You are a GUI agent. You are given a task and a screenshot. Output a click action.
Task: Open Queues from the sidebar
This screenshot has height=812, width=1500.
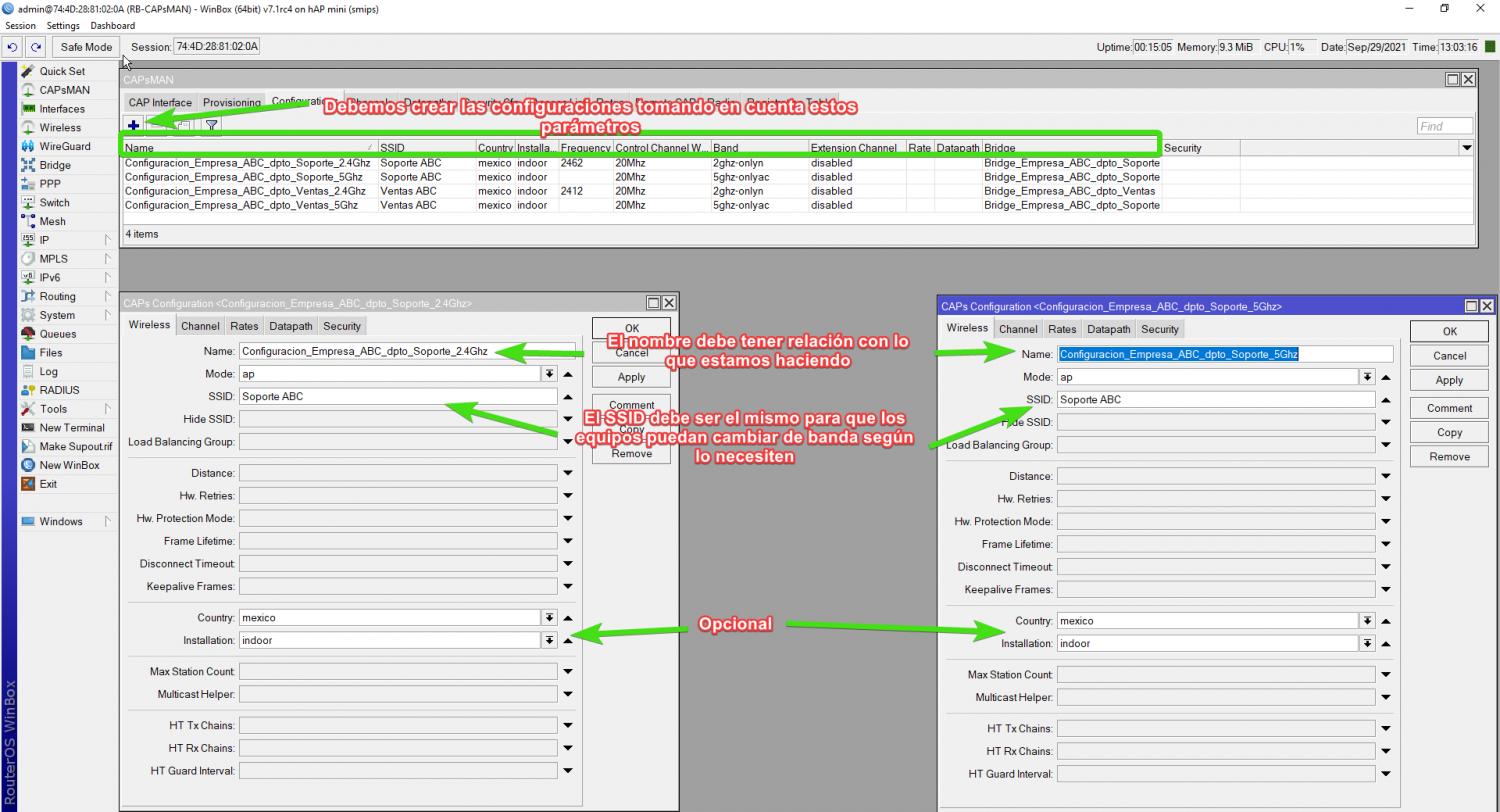[x=58, y=334]
